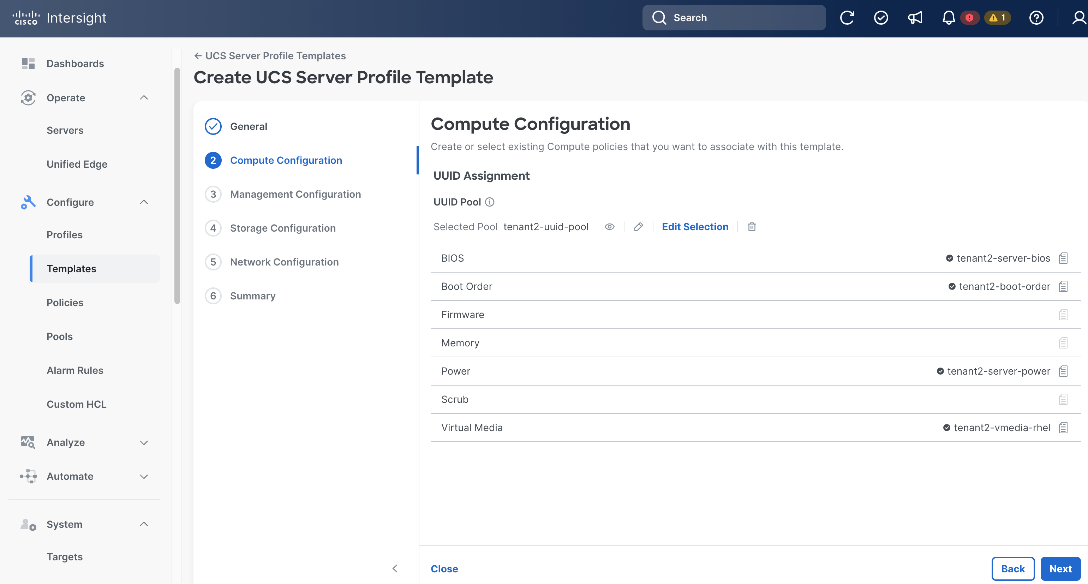
Task: Open the user profile icon
Action: pos(1079,18)
